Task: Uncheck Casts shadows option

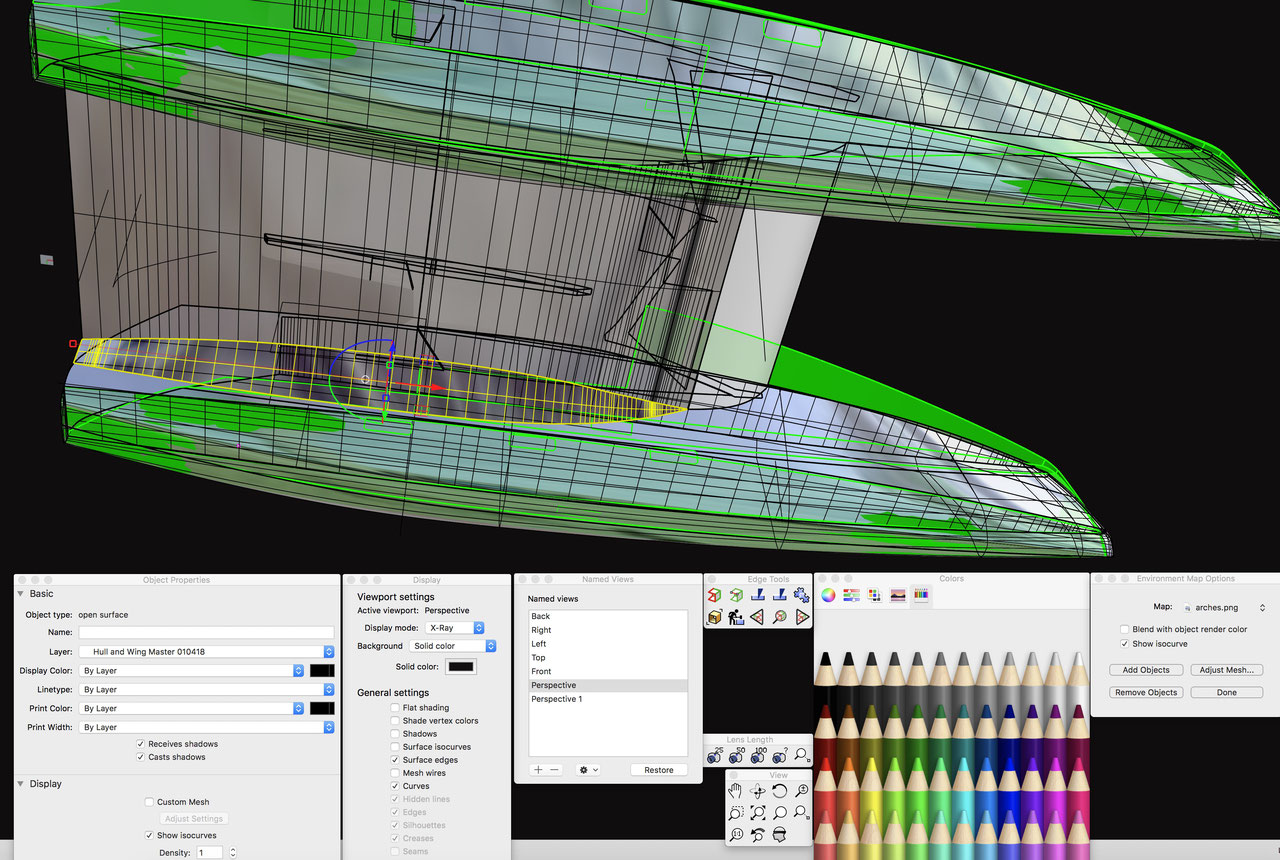Action: (x=141, y=757)
